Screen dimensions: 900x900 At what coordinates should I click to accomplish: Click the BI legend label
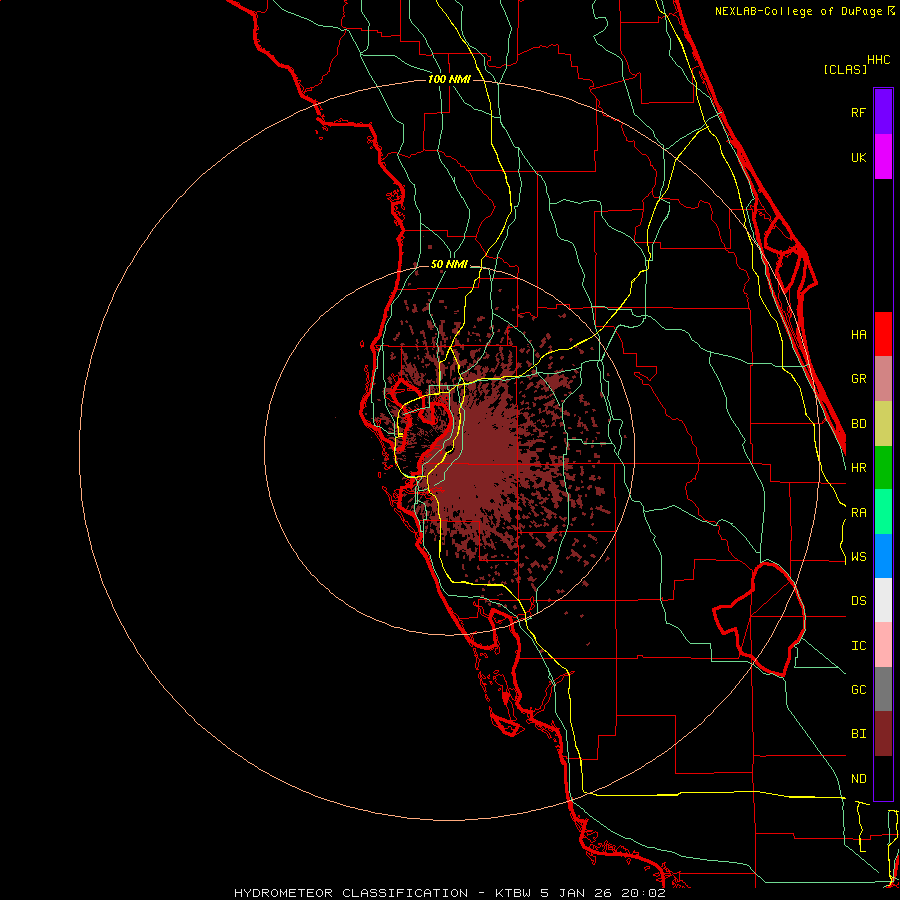coord(859,734)
